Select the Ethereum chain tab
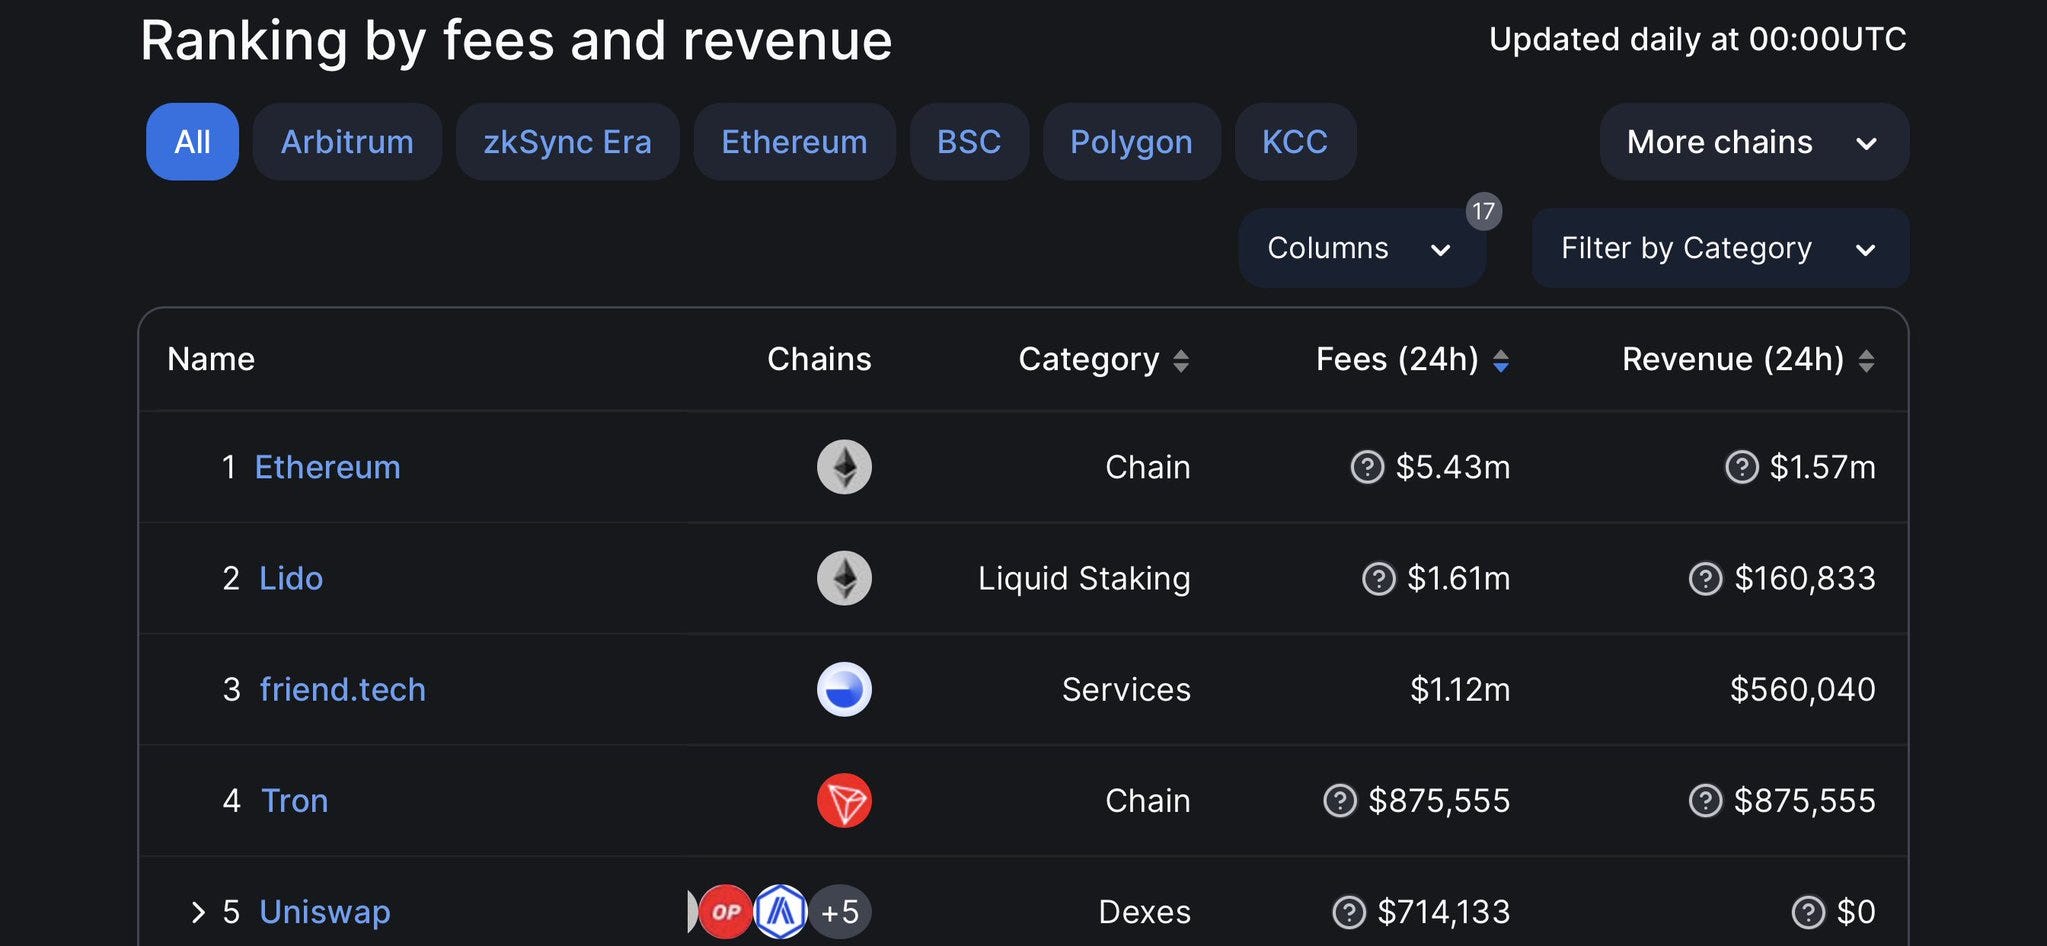Image resolution: width=2047 pixels, height=946 pixels. (x=794, y=142)
